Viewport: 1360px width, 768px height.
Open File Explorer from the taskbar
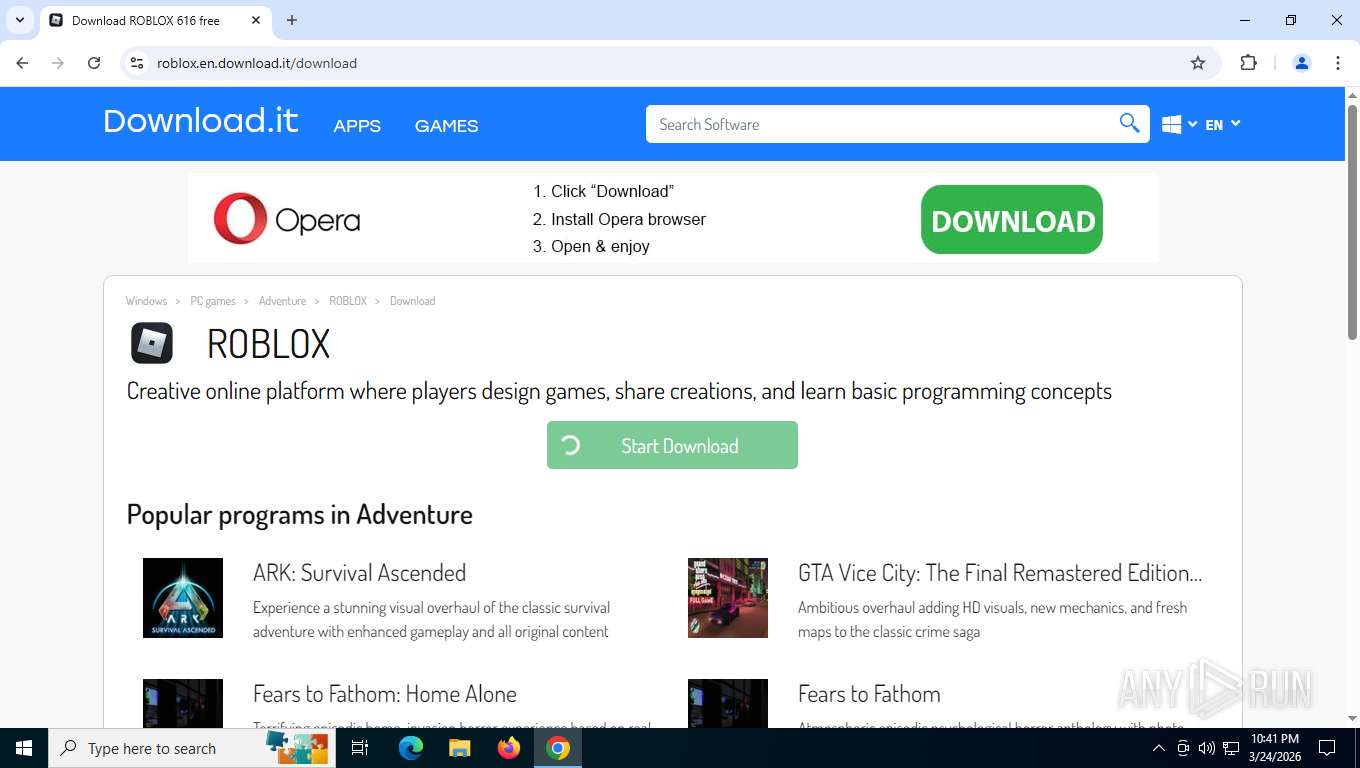pyautogui.click(x=459, y=748)
